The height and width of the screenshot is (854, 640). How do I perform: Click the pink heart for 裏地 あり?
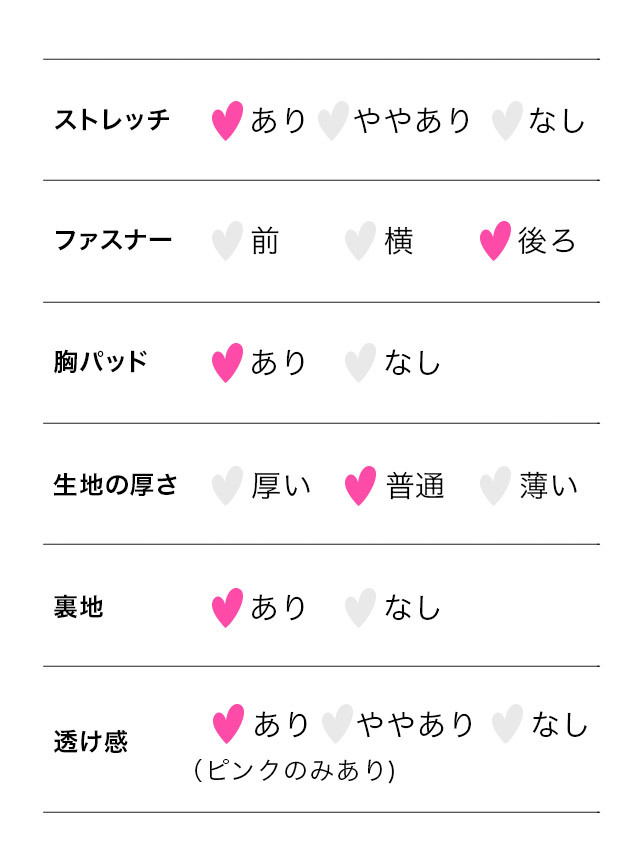click(x=227, y=608)
